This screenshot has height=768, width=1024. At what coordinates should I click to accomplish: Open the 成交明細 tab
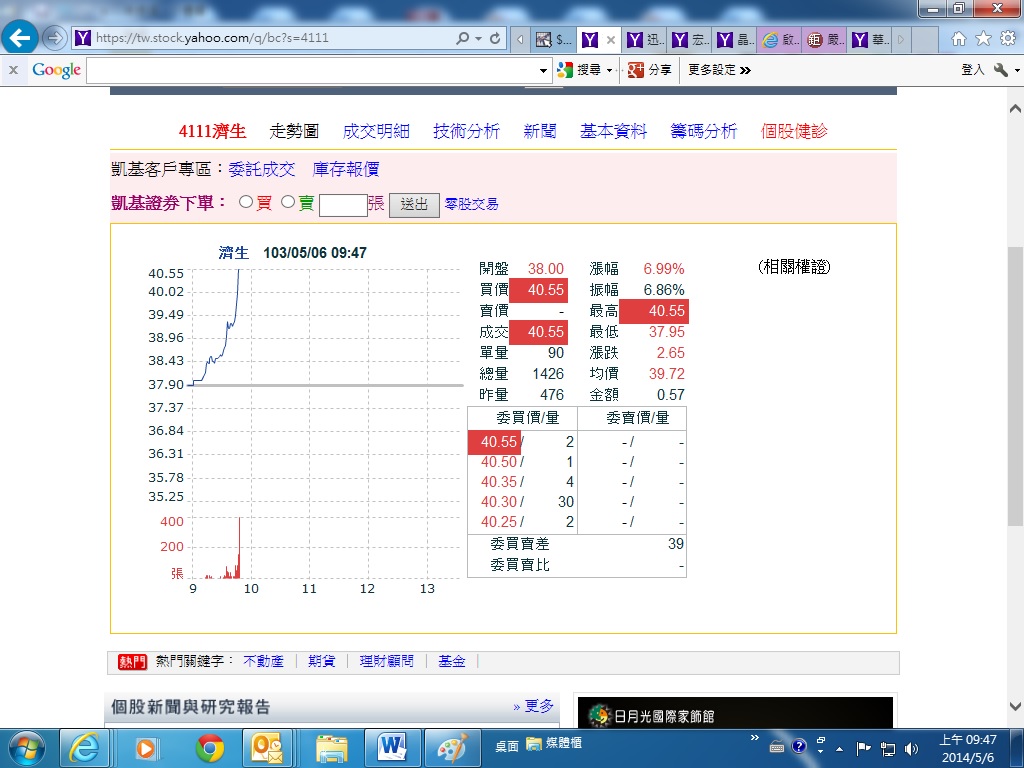point(376,131)
